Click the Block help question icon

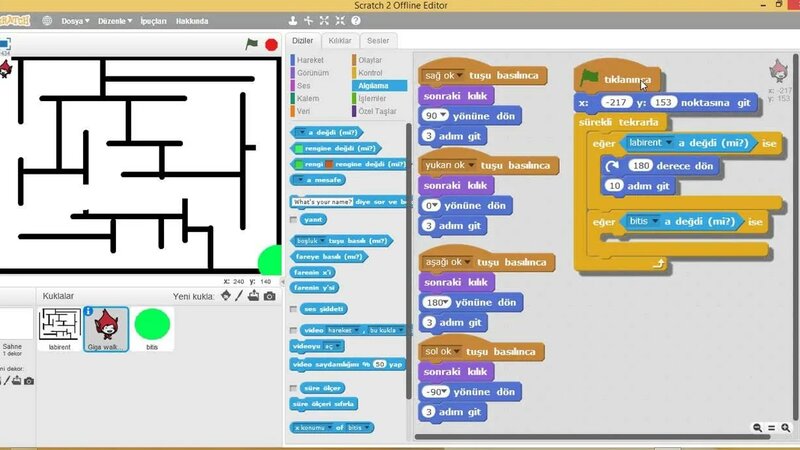point(356,21)
